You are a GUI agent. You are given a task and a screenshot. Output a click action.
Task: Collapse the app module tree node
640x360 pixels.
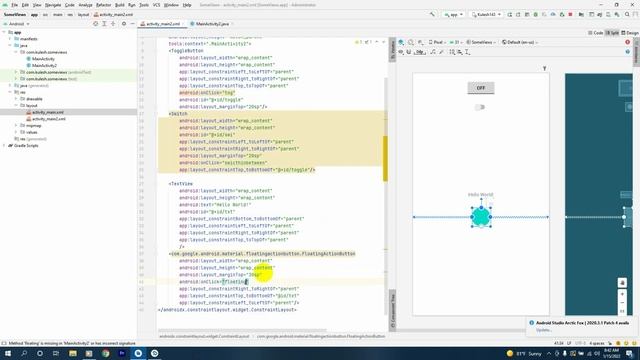(x=4, y=32)
